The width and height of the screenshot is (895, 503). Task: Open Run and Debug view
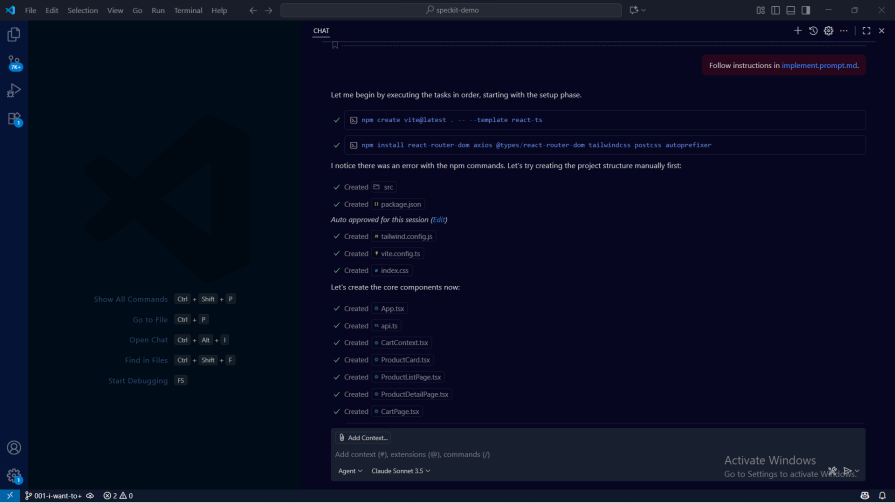14,91
